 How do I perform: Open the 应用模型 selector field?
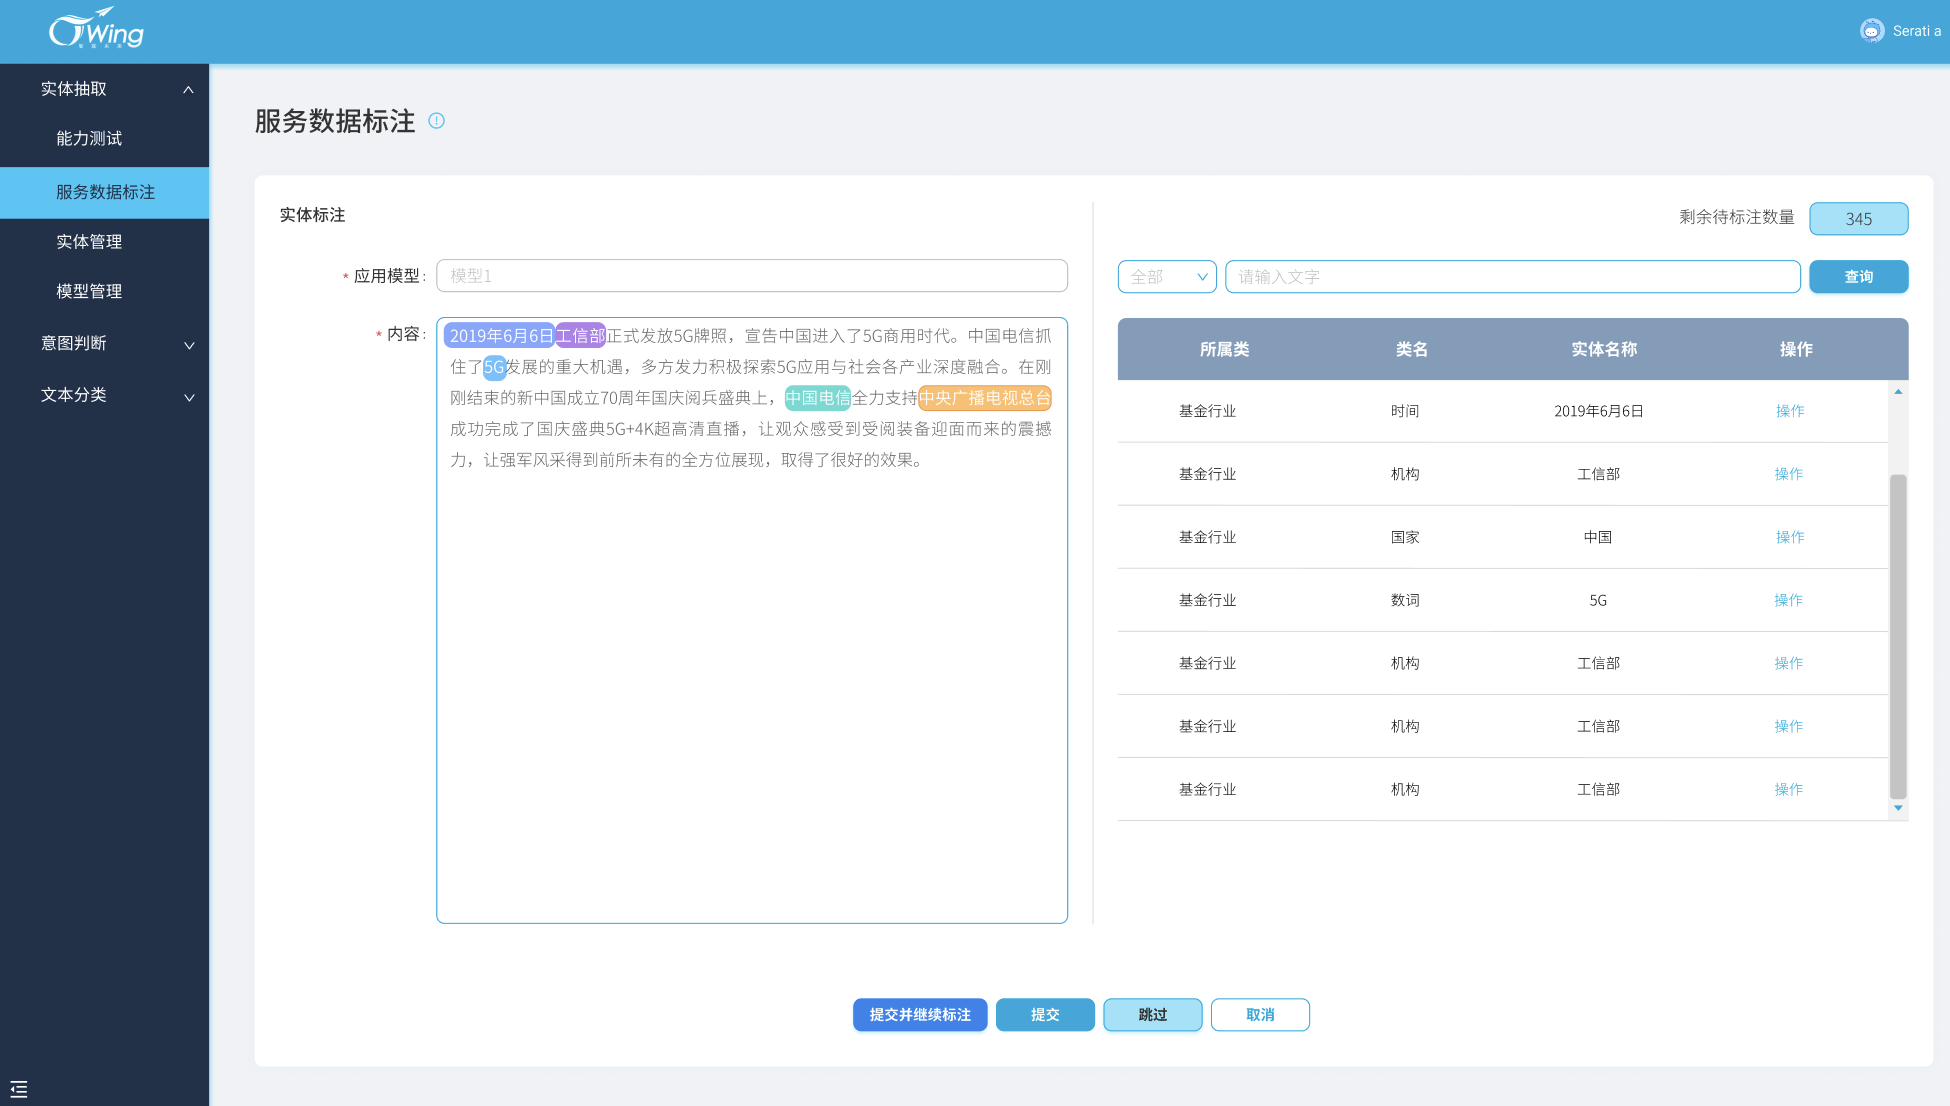click(752, 276)
